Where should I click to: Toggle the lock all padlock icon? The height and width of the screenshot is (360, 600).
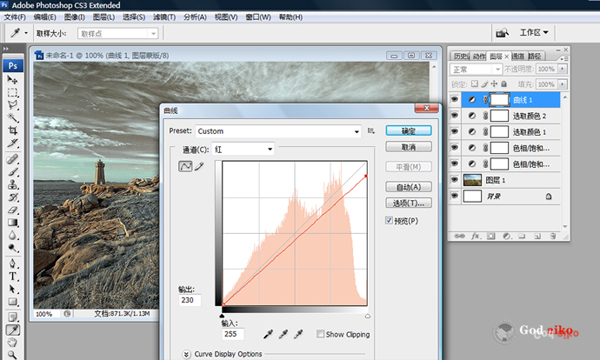(x=504, y=84)
